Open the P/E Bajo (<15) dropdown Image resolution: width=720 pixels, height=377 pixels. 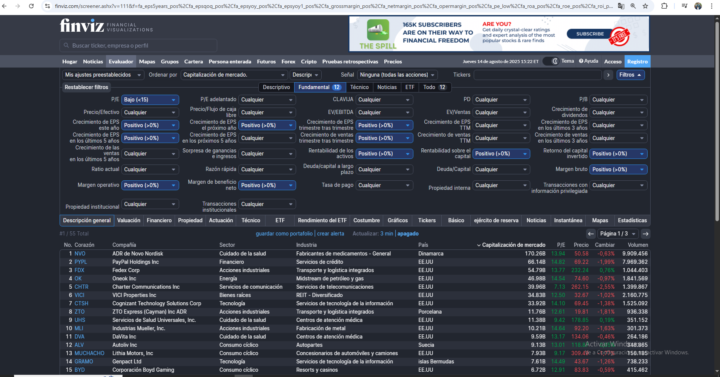pos(150,100)
